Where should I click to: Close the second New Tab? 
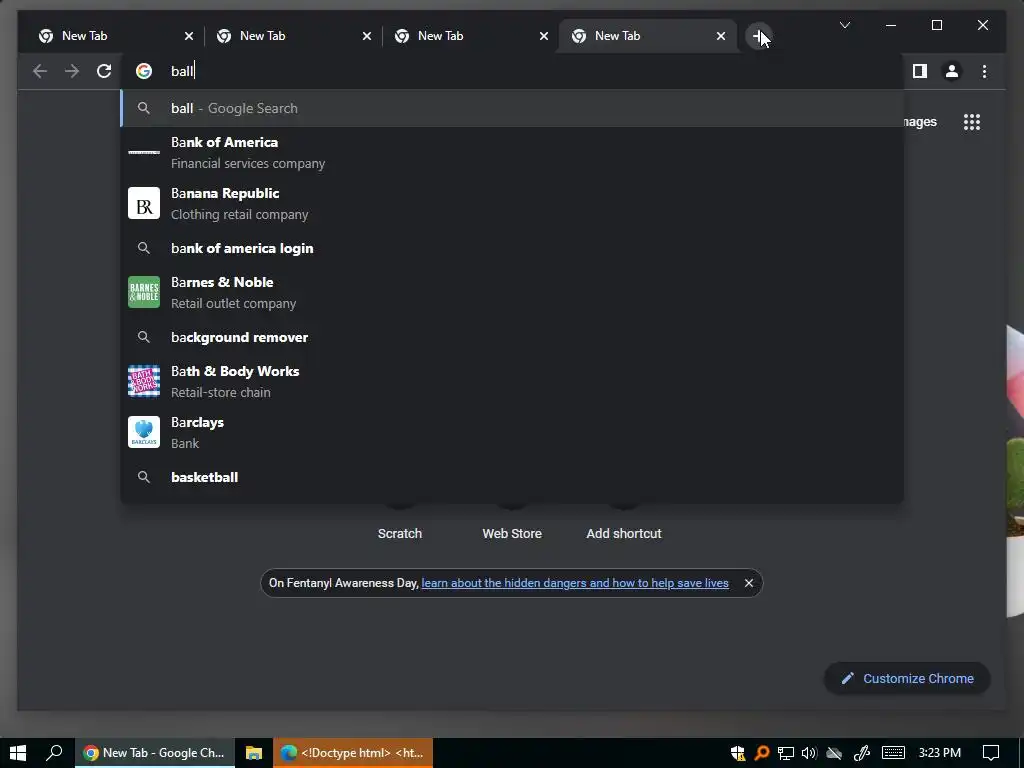[366, 36]
